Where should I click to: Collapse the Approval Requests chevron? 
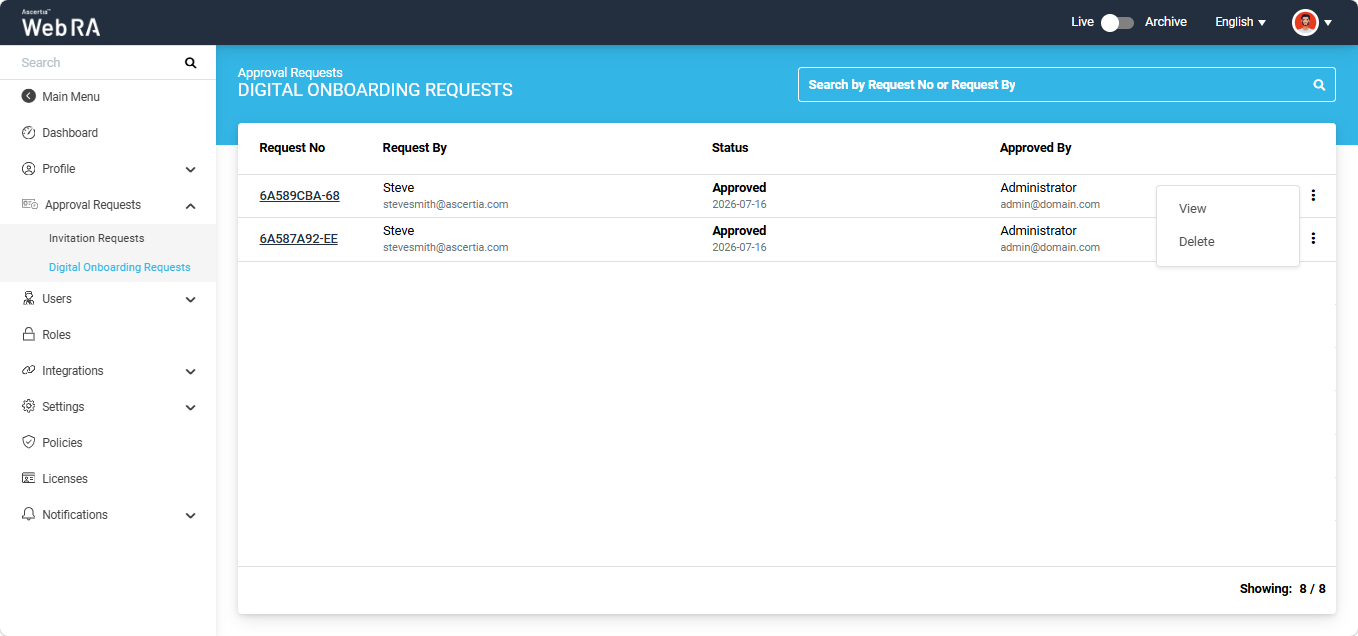191,206
